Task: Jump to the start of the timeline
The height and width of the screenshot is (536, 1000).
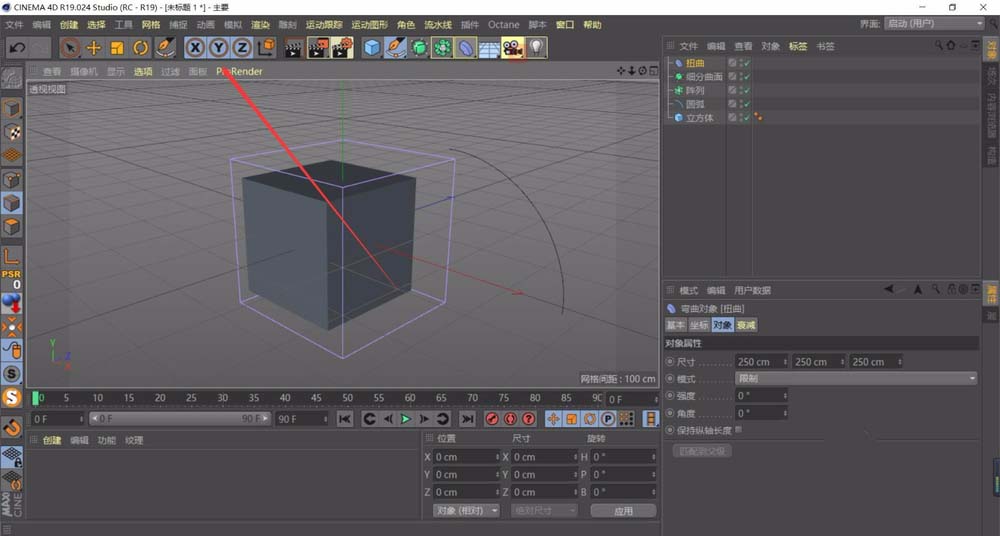Action: 344,419
